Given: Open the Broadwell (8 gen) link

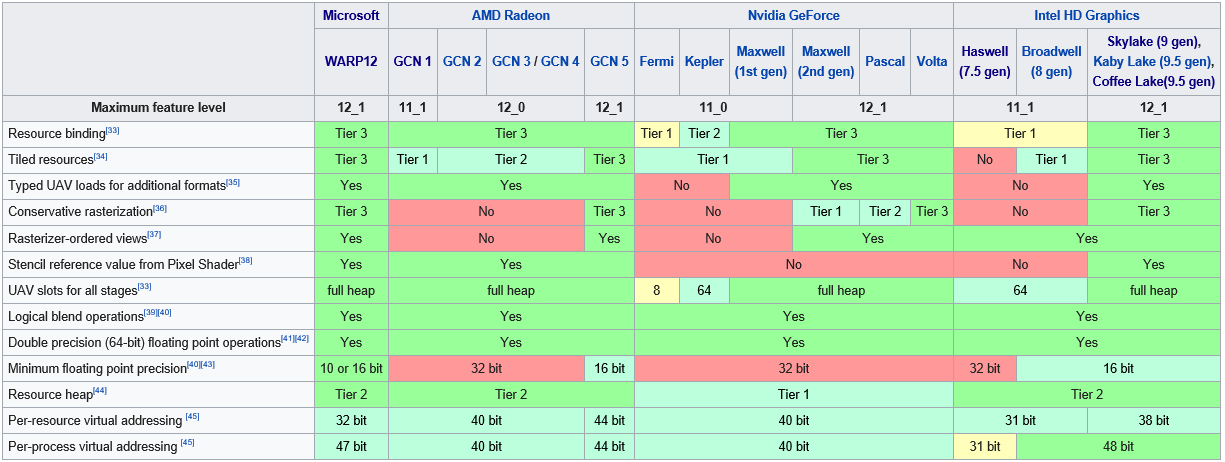Looking at the screenshot, I should 1052,61.
